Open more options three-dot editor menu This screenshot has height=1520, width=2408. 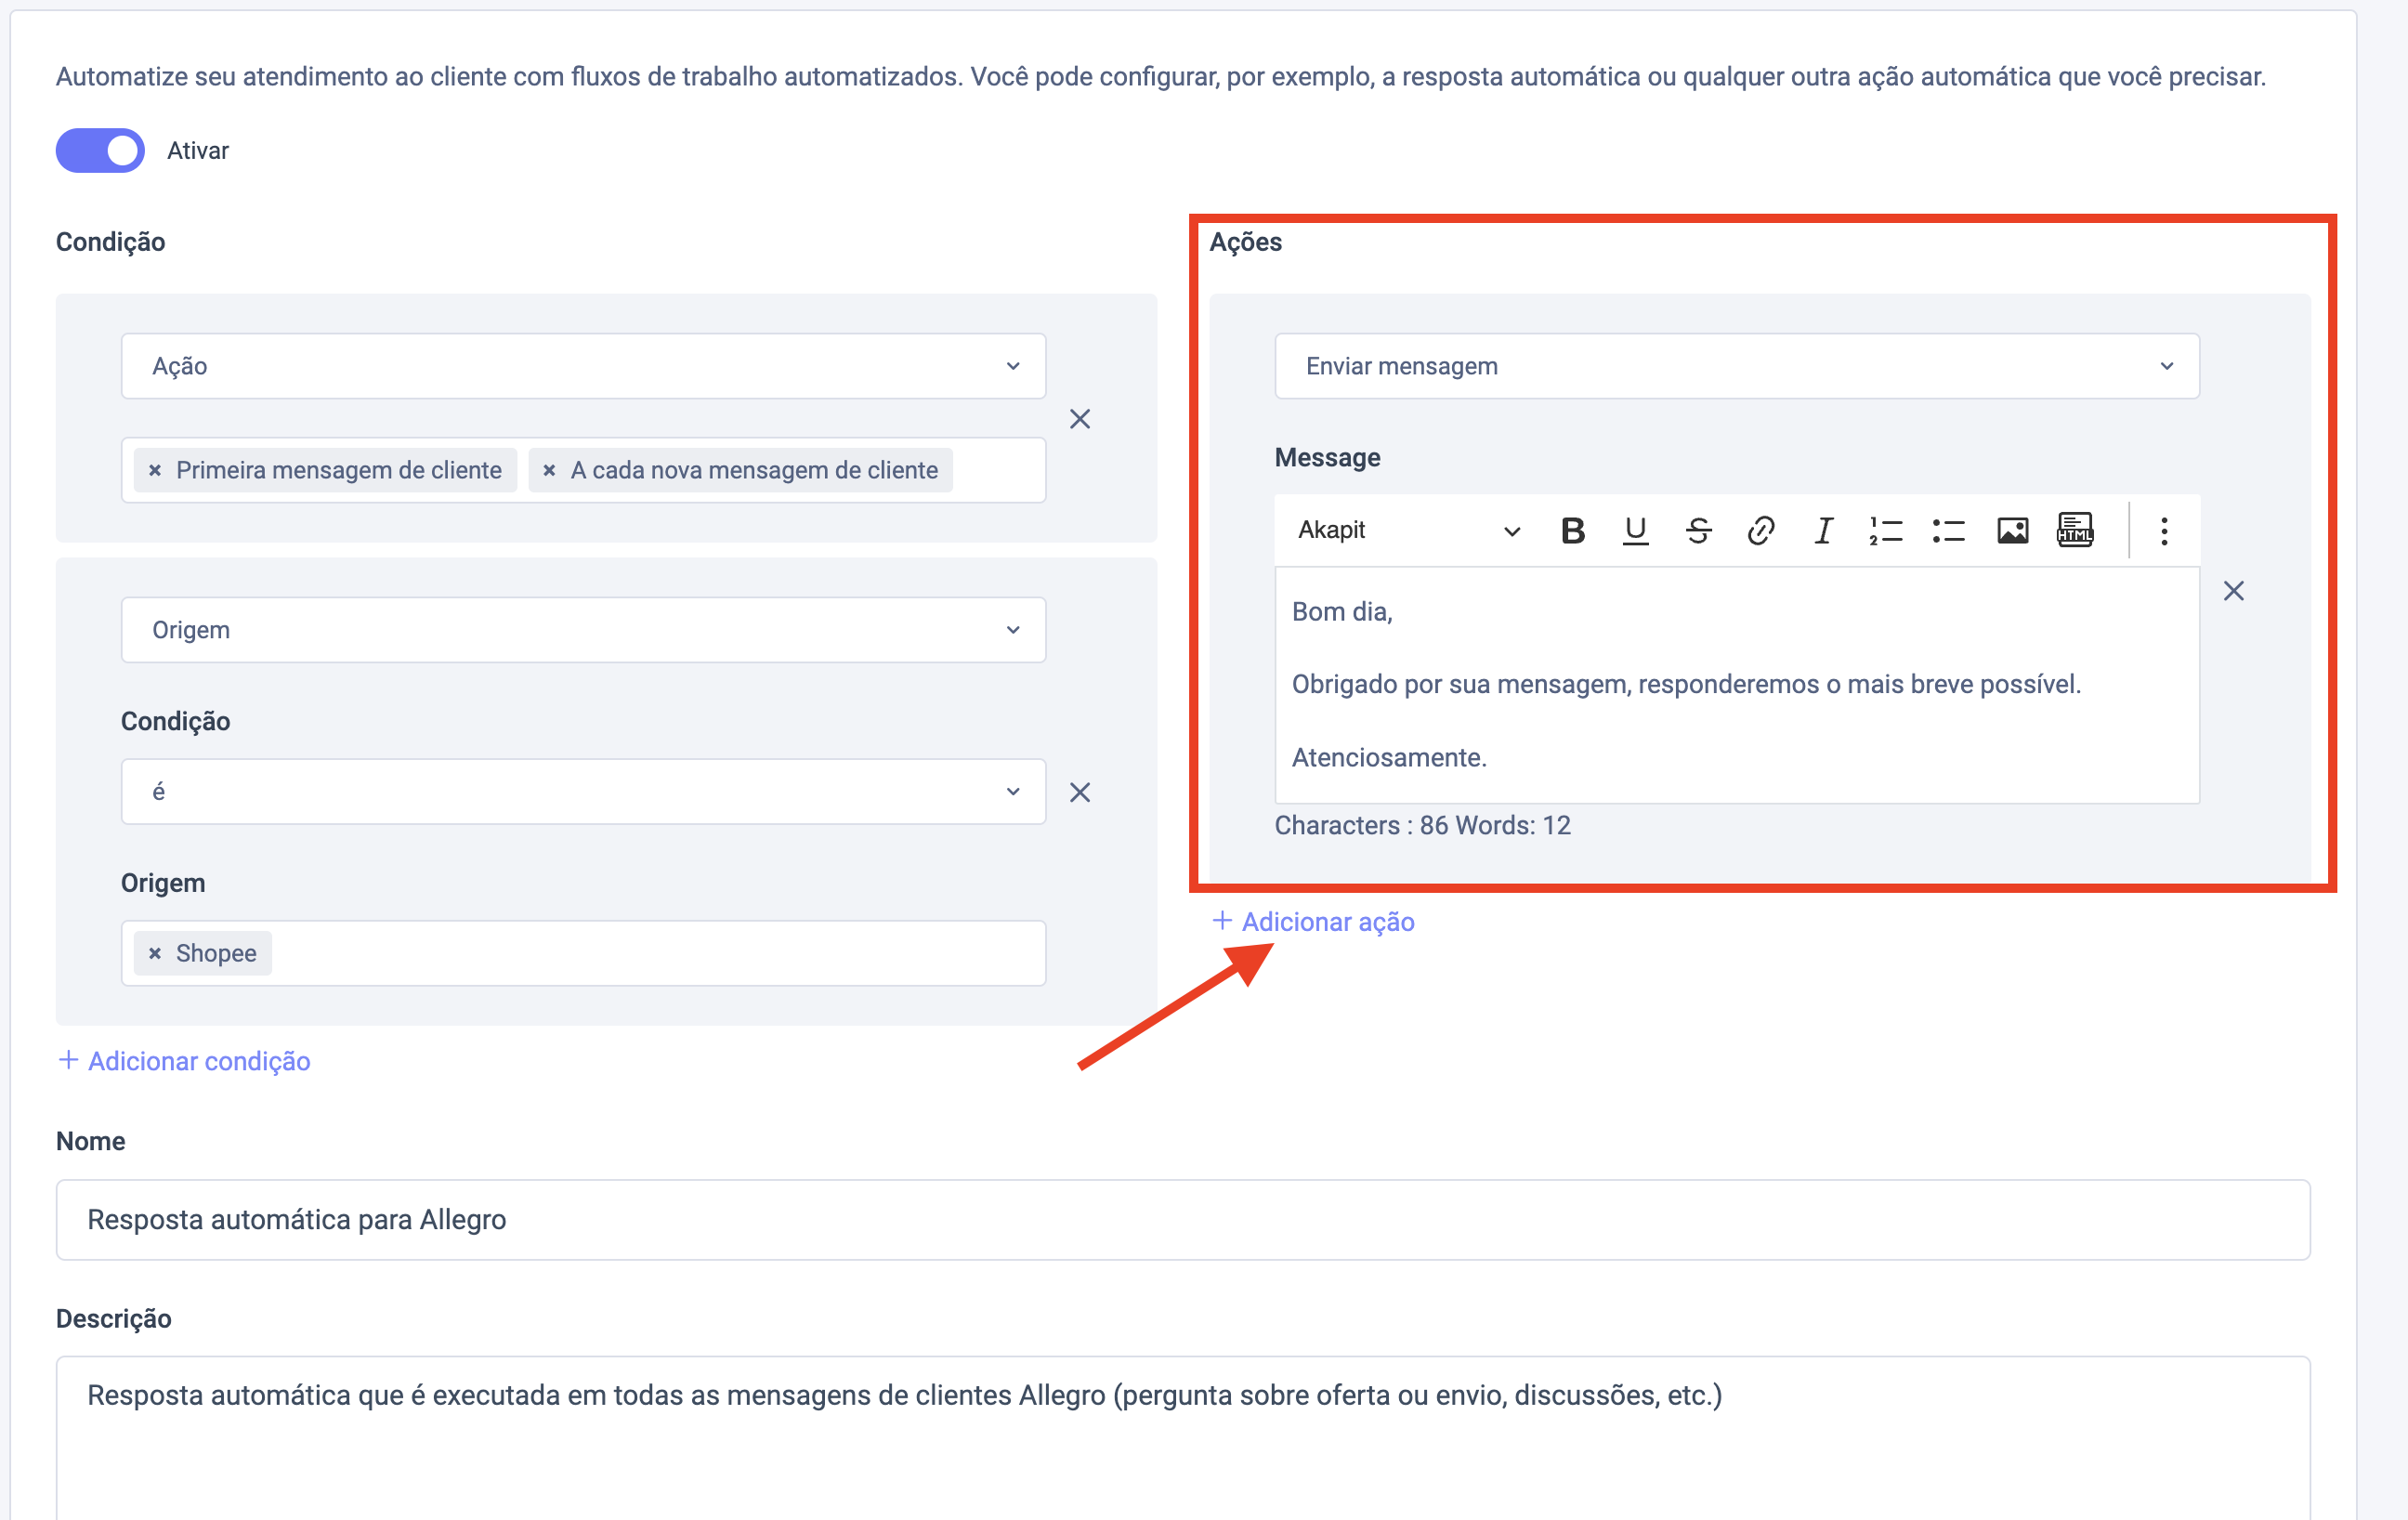(x=2164, y=530)
